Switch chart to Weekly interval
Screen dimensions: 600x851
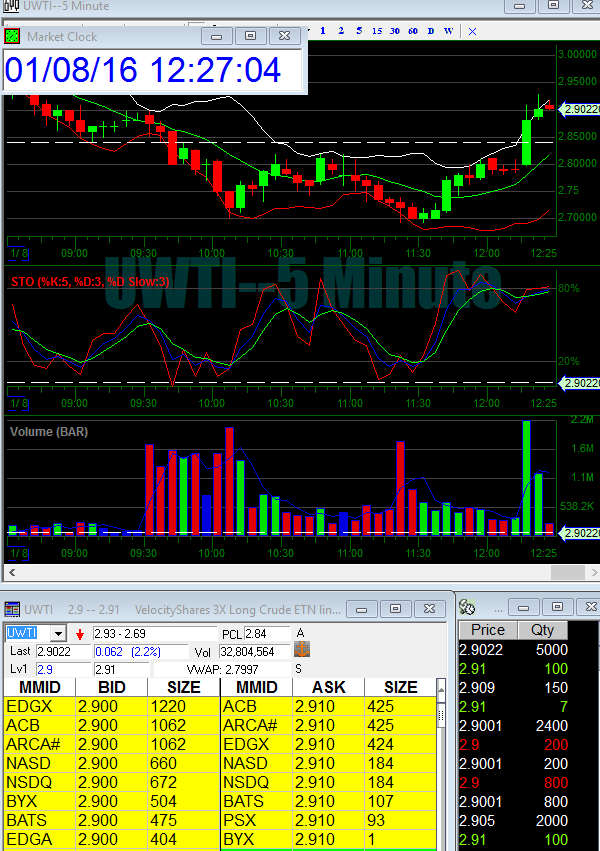pyautogui.click(x=448, y=31)
